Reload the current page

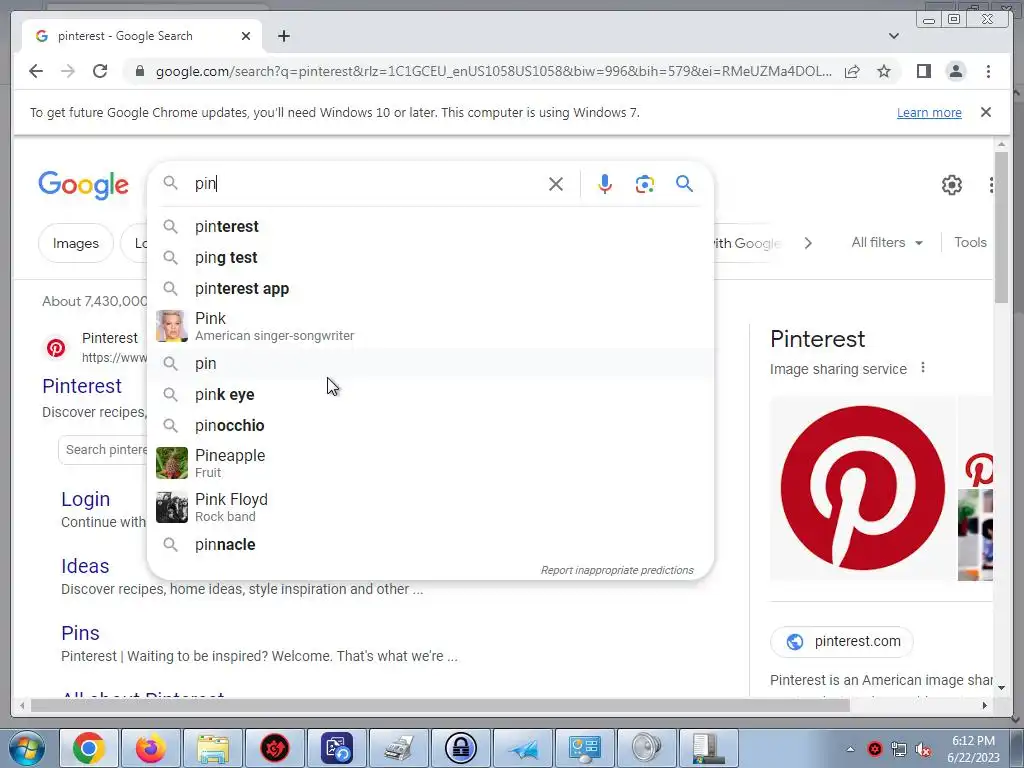point(100,71)
